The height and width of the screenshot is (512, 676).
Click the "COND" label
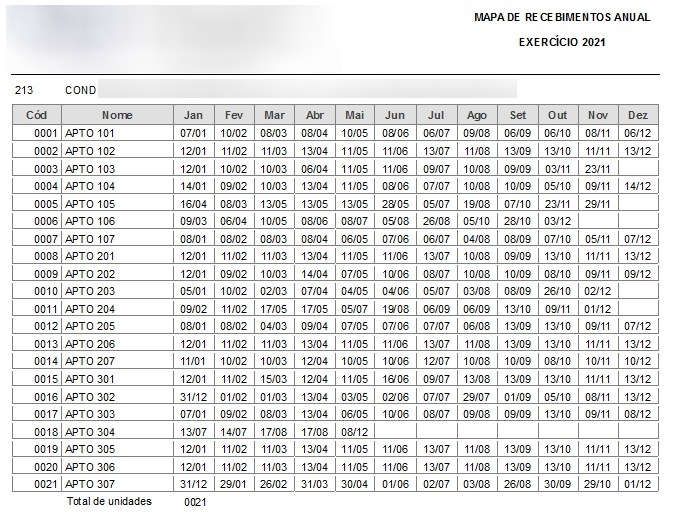coord(80,90)
